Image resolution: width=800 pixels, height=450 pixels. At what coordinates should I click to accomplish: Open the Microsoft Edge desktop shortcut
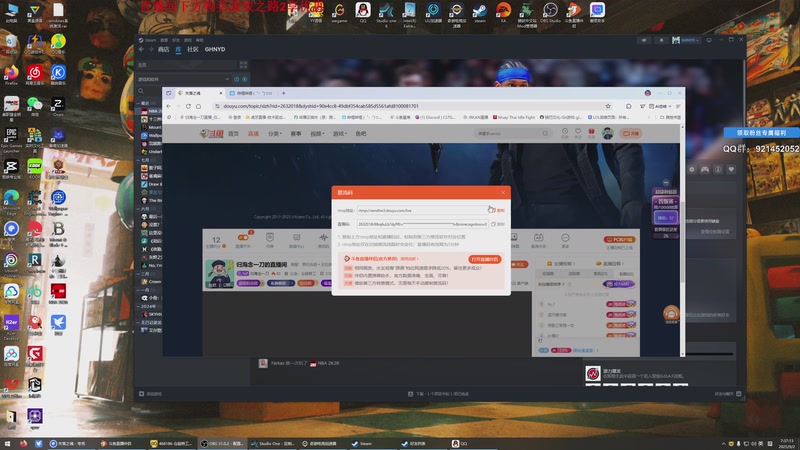(x=11, y=203)
